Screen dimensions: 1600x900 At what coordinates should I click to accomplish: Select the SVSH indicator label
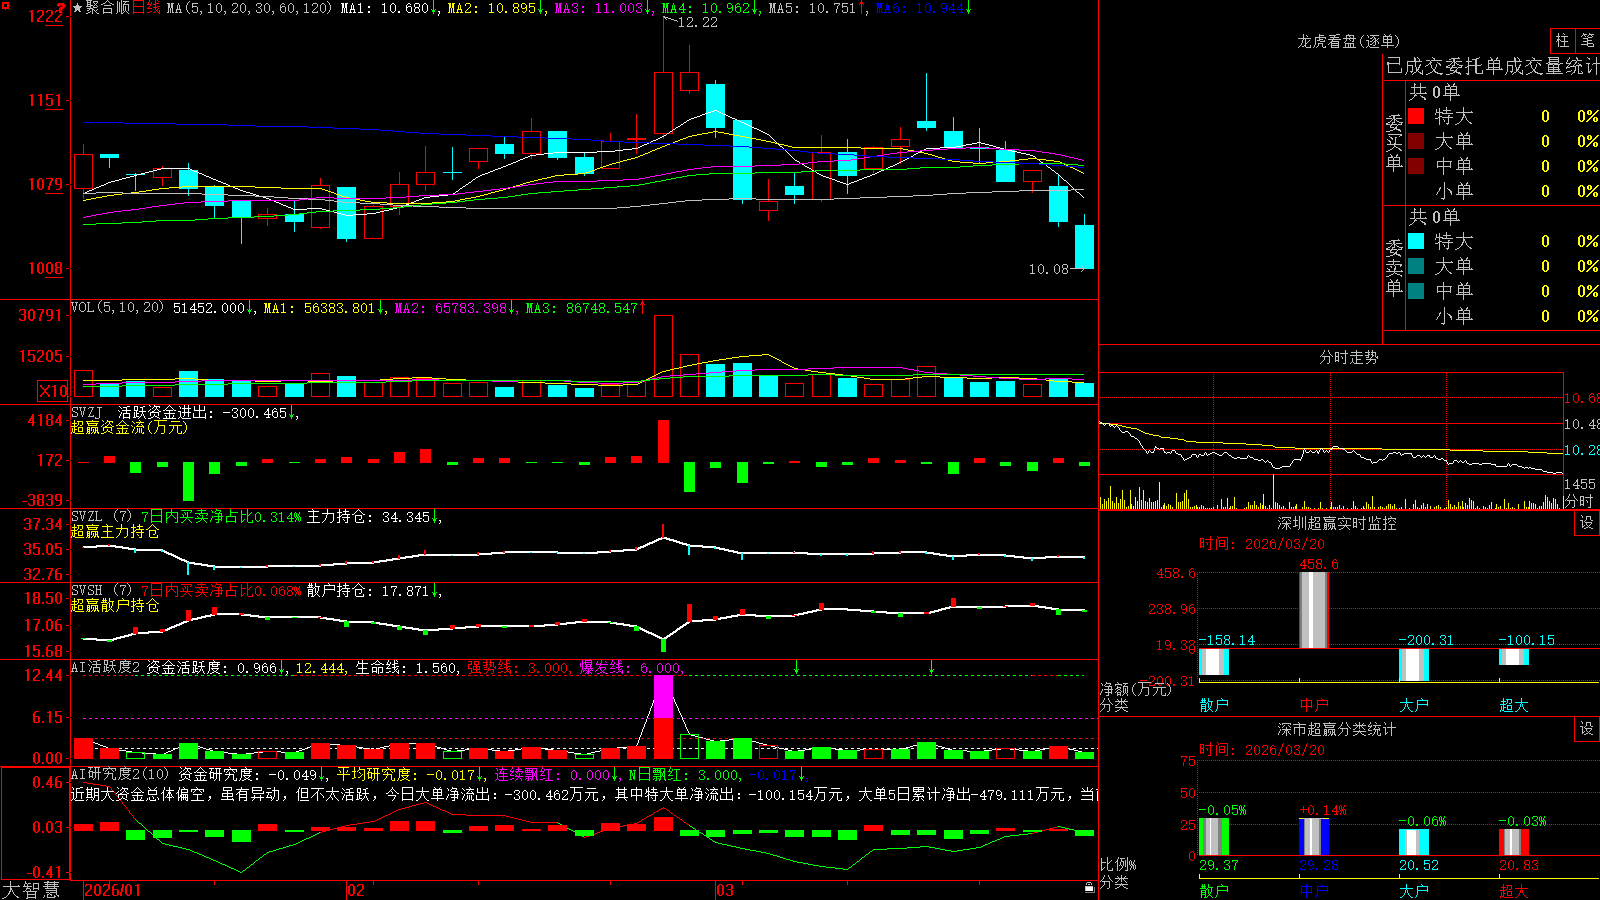click(87, 591)
